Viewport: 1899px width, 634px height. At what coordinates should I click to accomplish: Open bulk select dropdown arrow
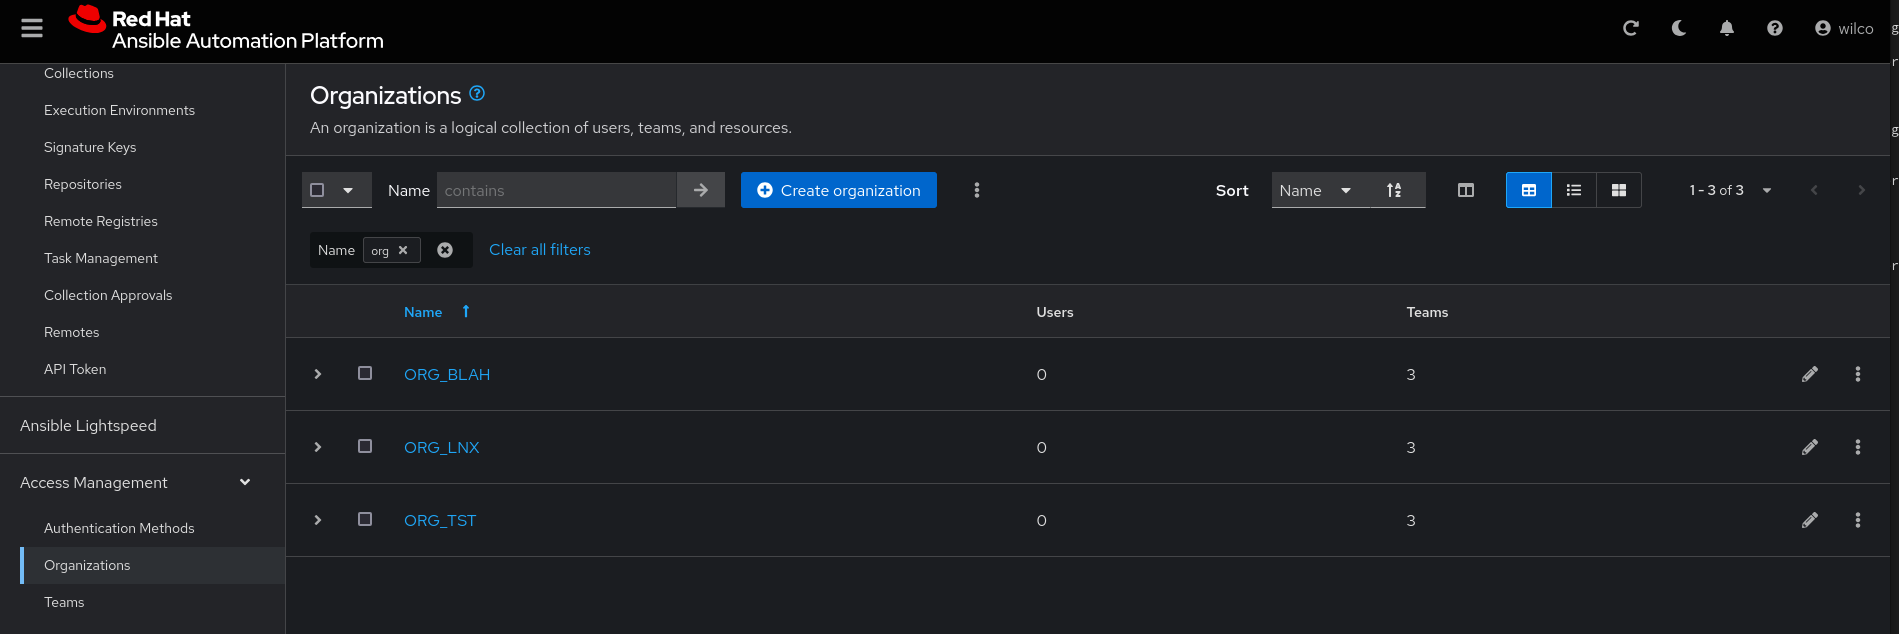click(x=348, y=190)
